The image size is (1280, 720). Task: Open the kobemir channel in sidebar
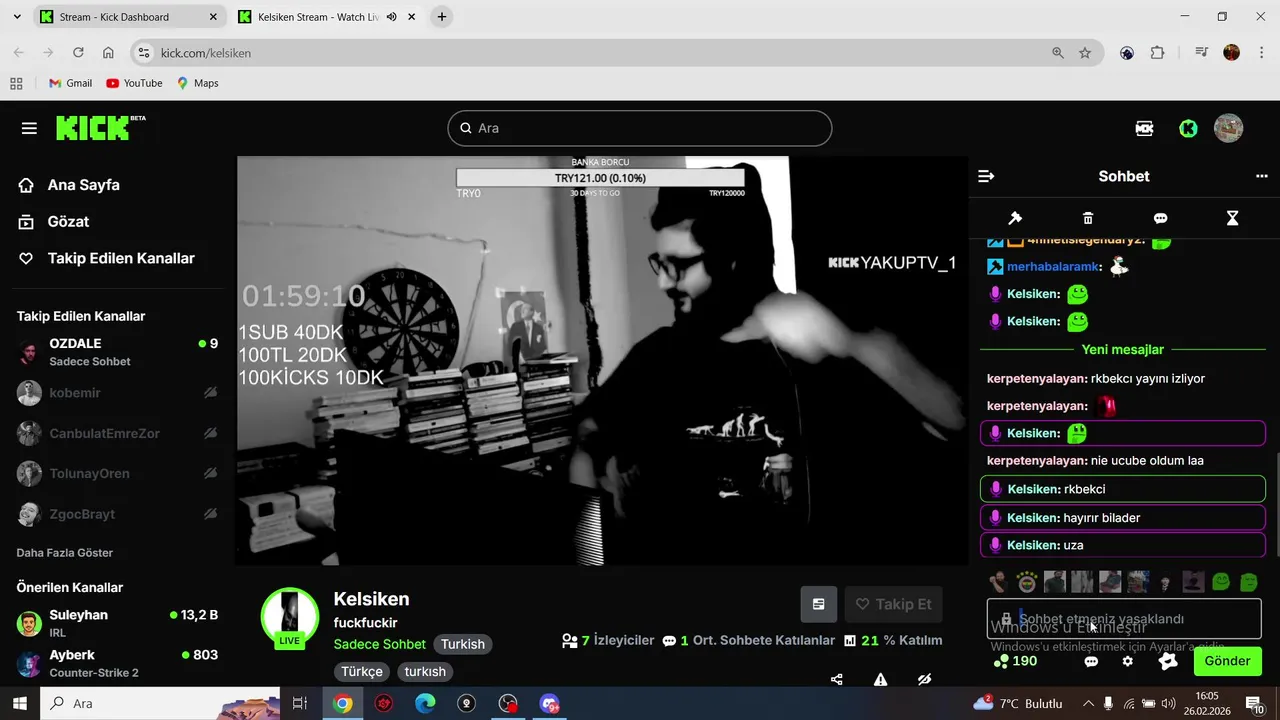(118, 393)
